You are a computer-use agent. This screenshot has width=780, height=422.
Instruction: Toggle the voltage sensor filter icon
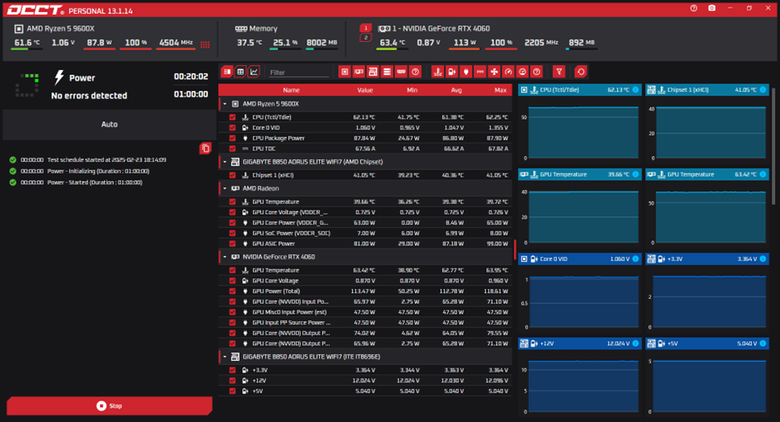point(452,72)
